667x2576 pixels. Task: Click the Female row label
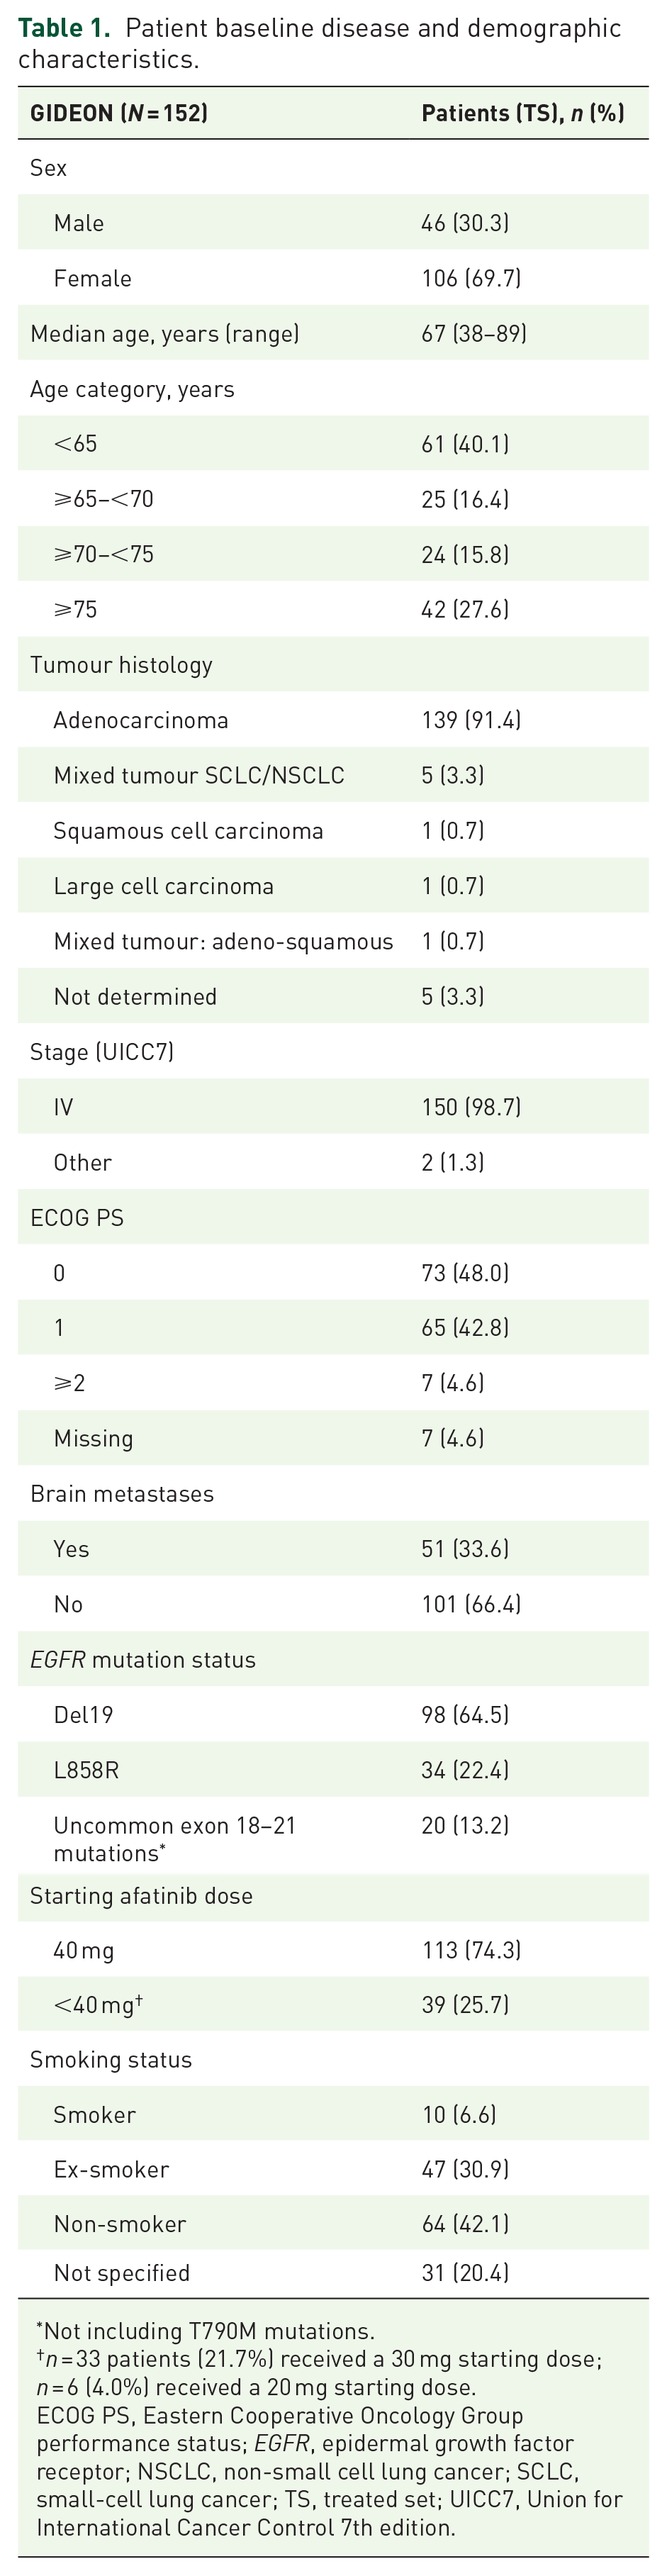(93, 278)
